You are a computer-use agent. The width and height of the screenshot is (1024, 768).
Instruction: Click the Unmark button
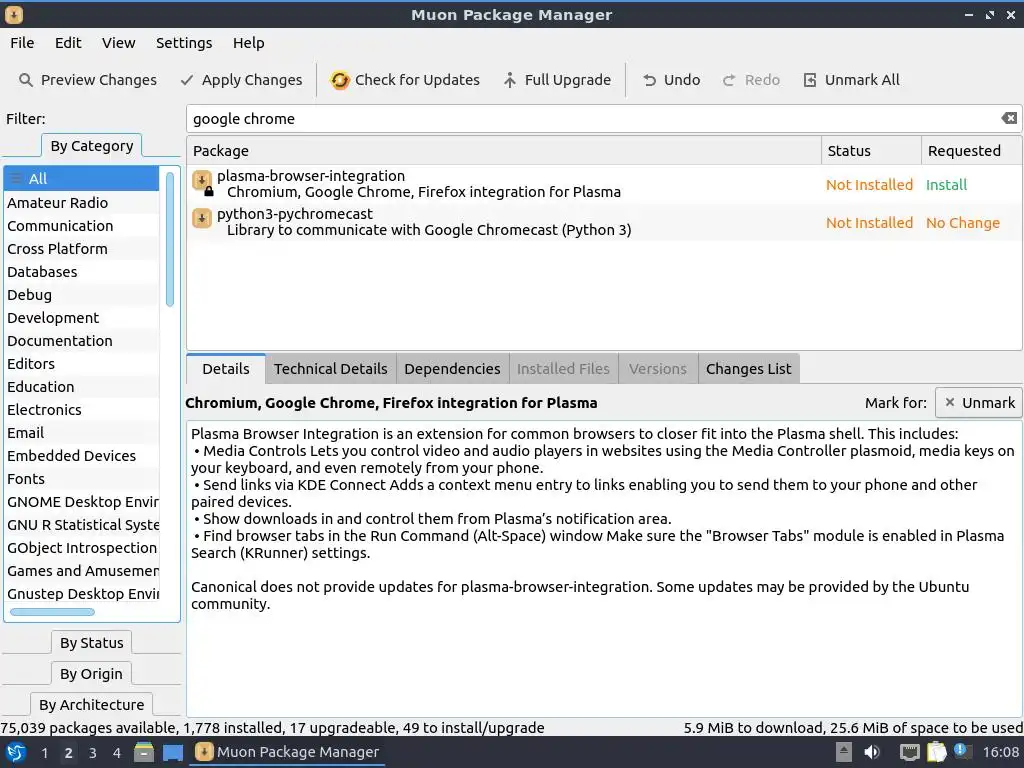click(x=979, y=403)
